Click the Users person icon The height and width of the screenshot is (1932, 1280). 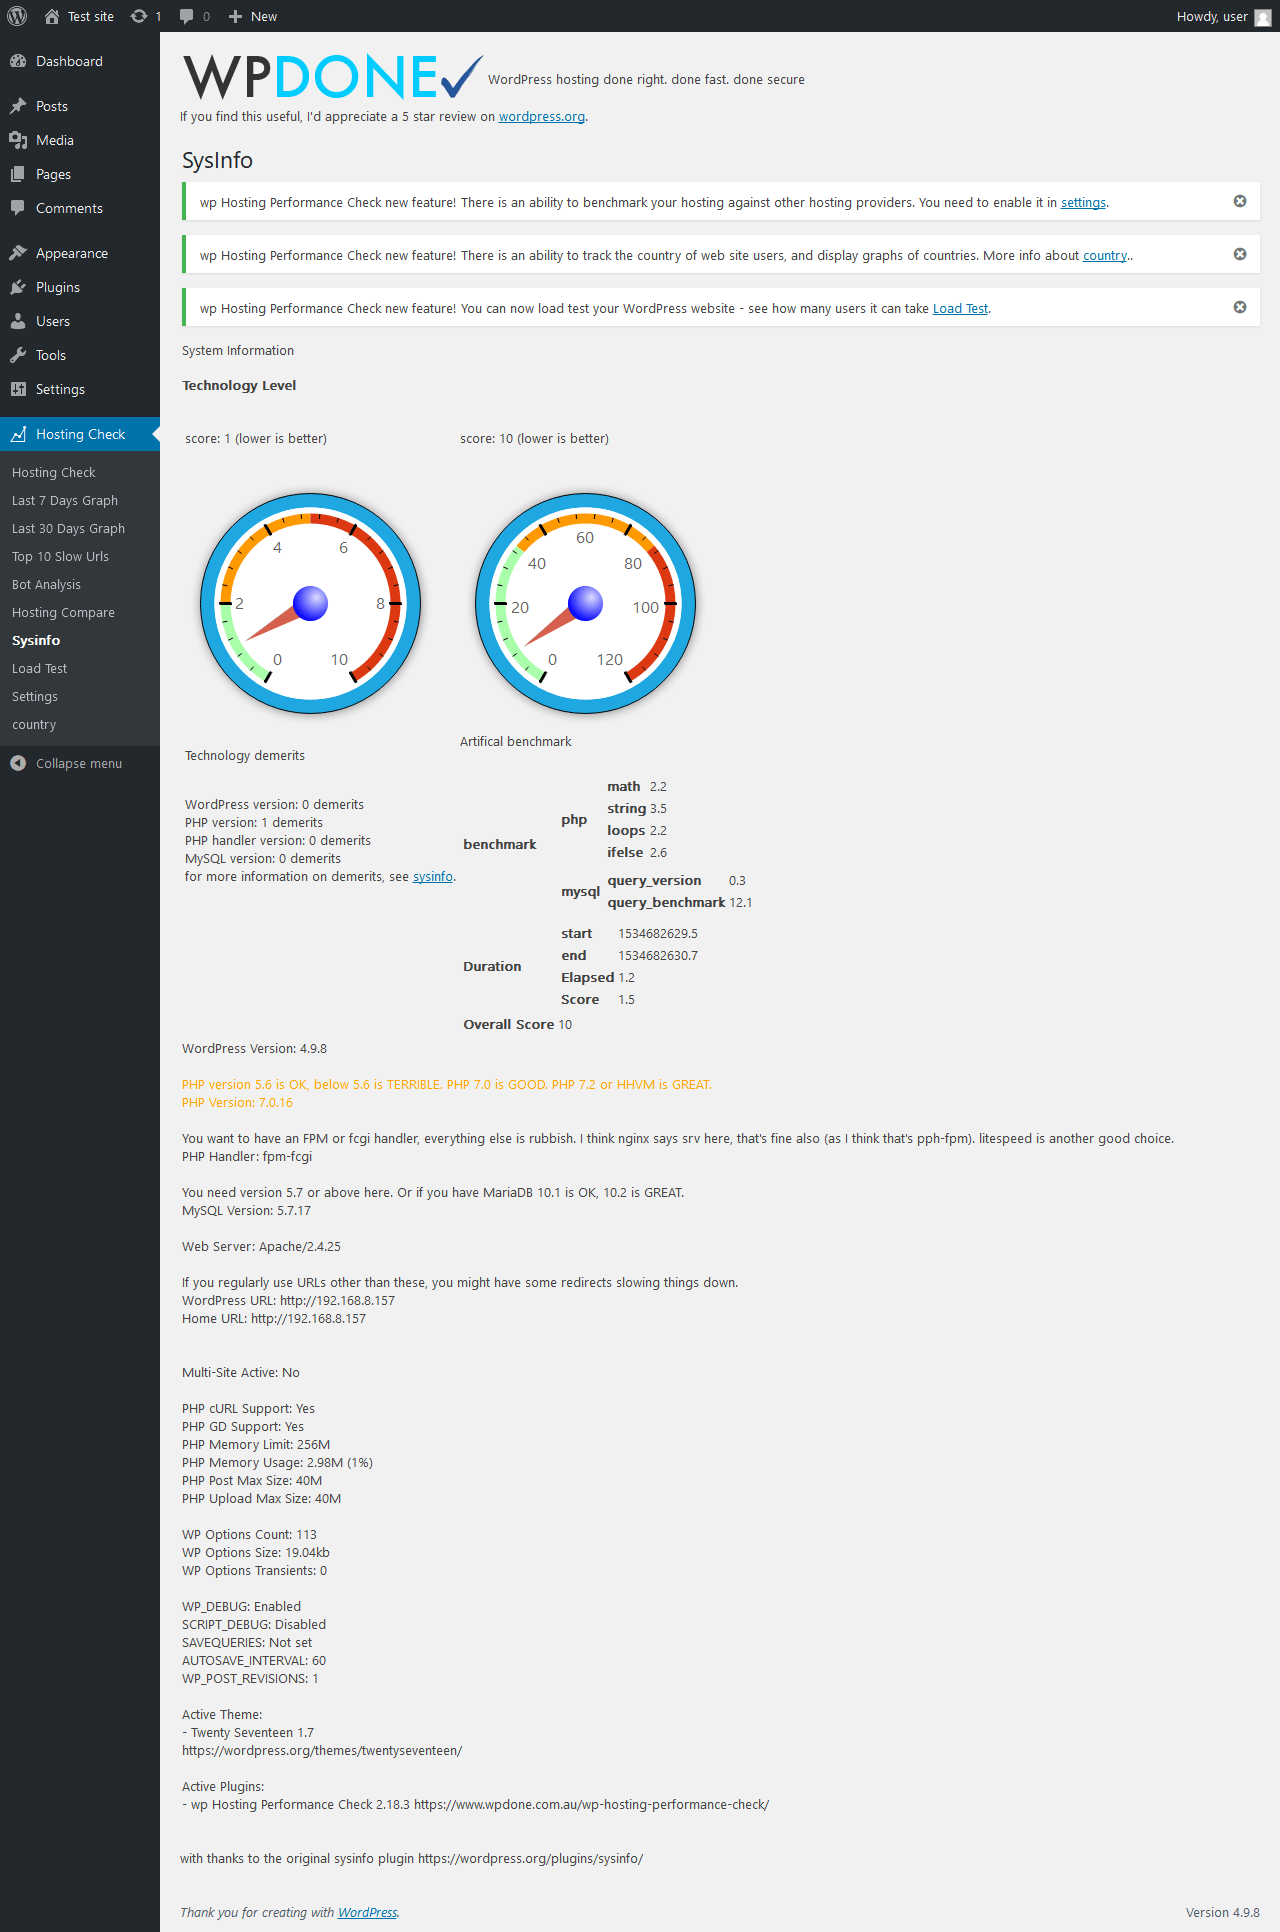pyautogui.click(x=18, y=321)
